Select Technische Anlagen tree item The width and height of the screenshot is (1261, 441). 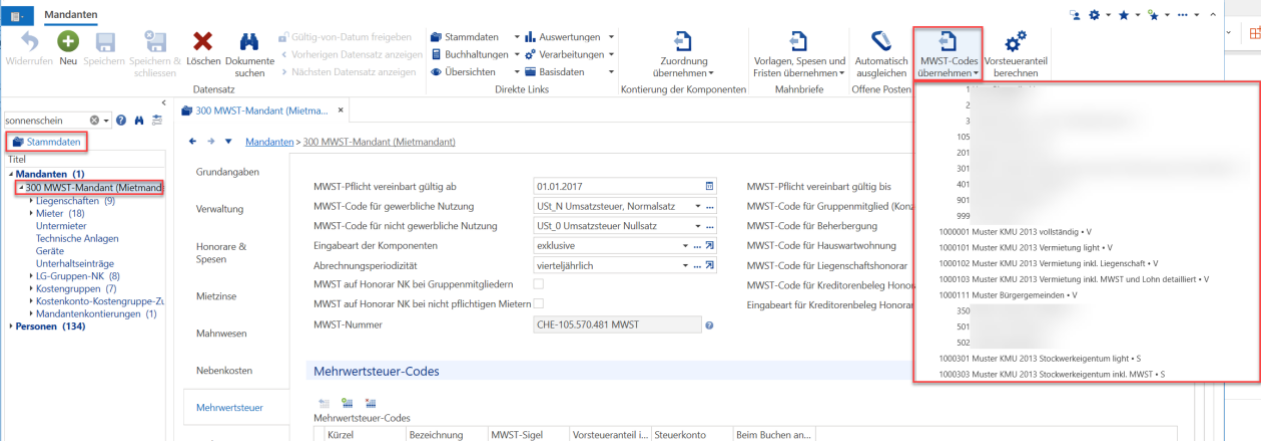(77, 239)
